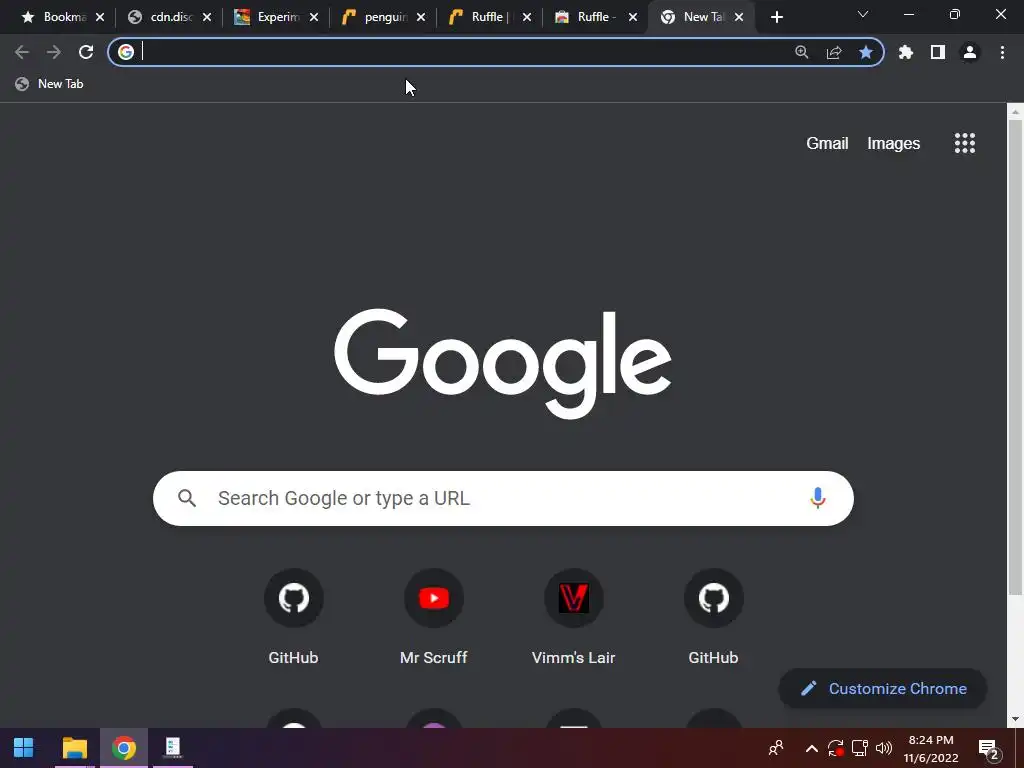Share this page using the share icon

(x=833, y=52)
